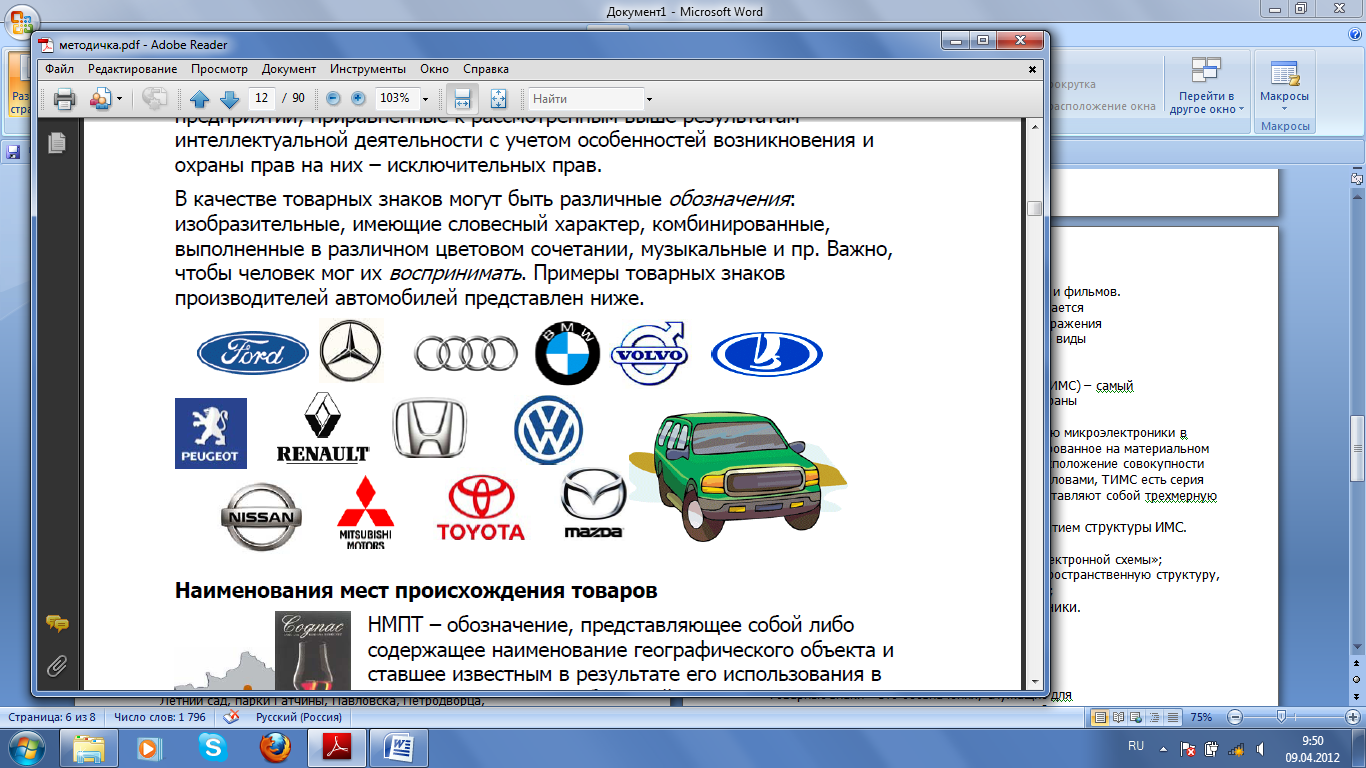Toggle the fit-width scrolling mode icon
The width and height of the screenshot is (1366, 768).
tap(463, 99)
